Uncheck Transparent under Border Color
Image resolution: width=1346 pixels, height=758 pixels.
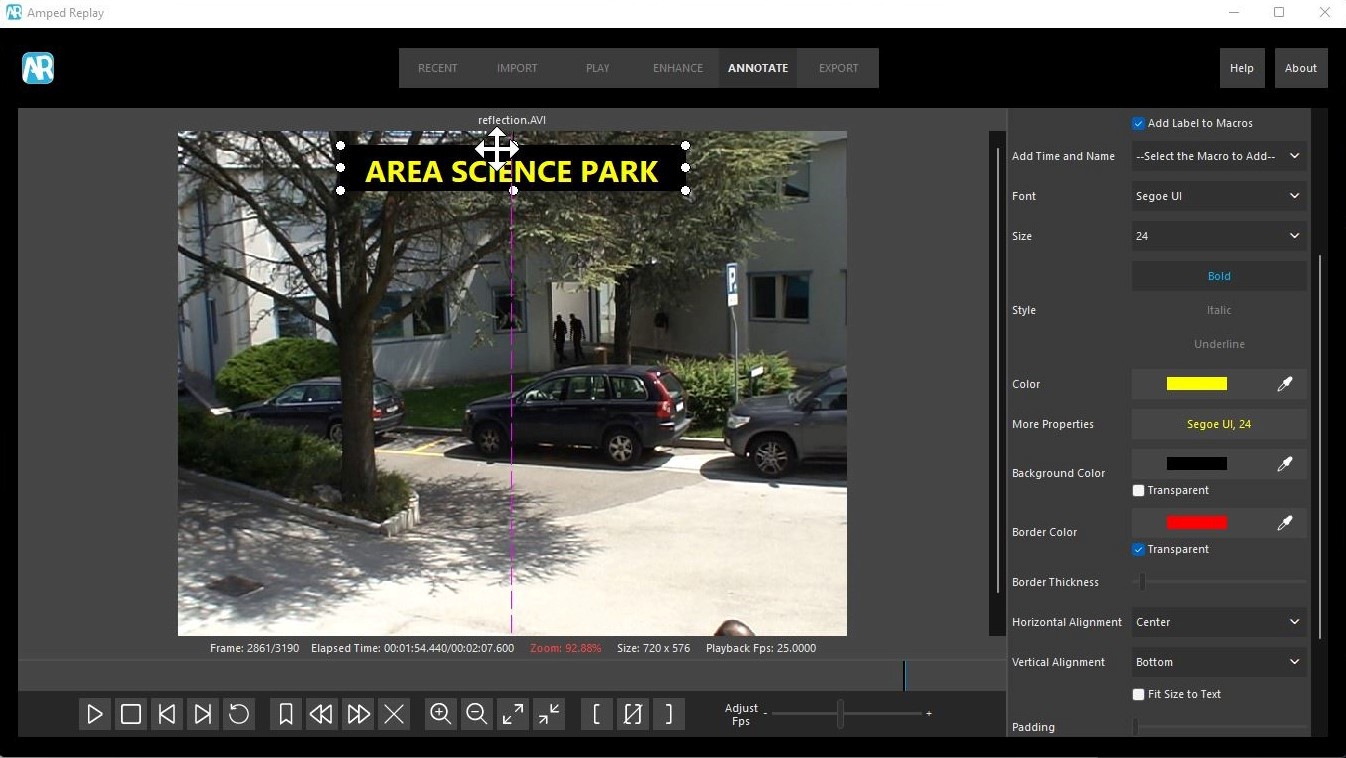pyautogui.click(x=1138, y=549)
